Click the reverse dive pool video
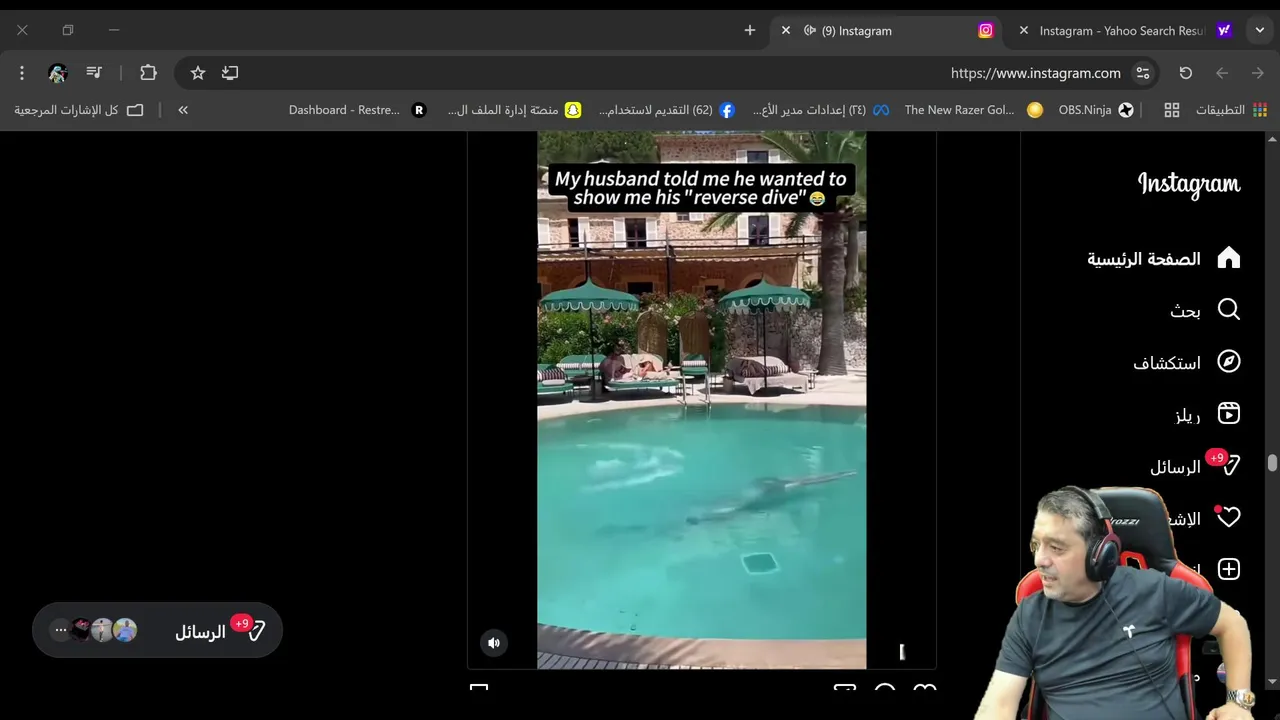This screenshot has width=1280, height=720. [x=702, y=400]
